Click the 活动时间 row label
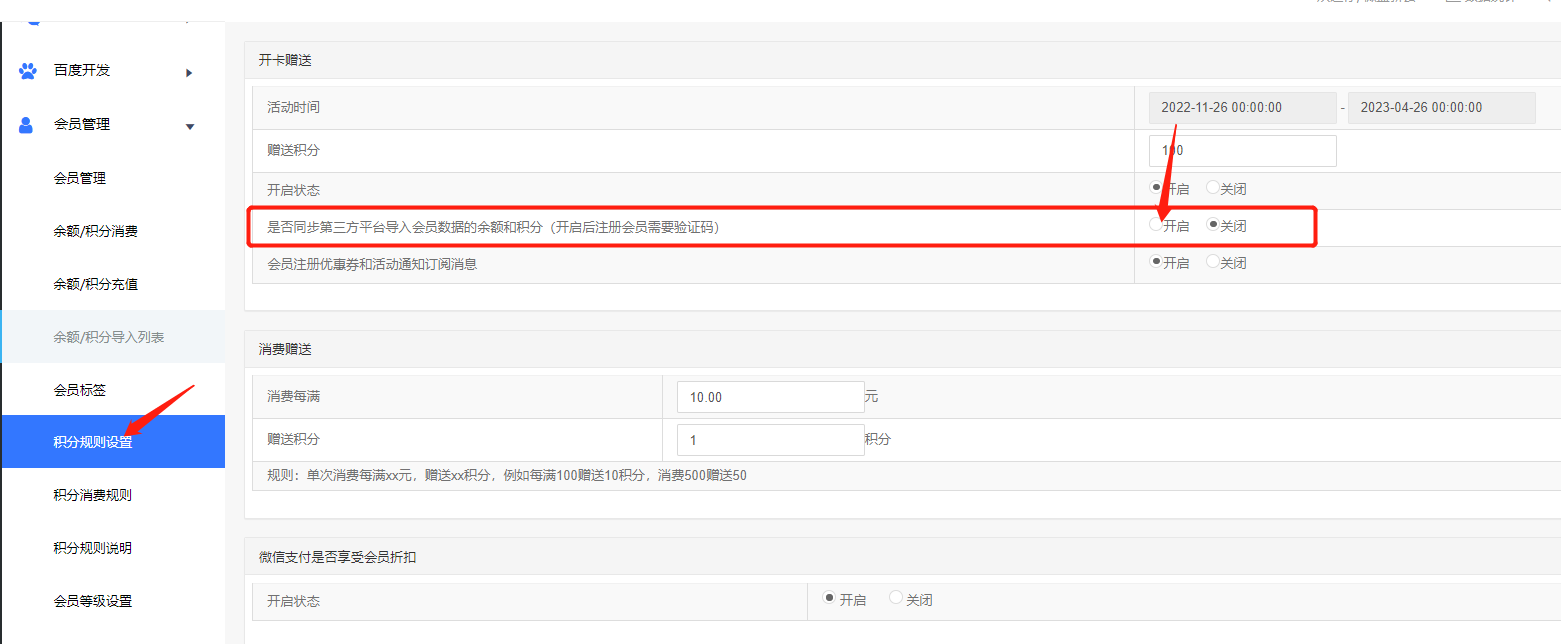 pos(294,107)
